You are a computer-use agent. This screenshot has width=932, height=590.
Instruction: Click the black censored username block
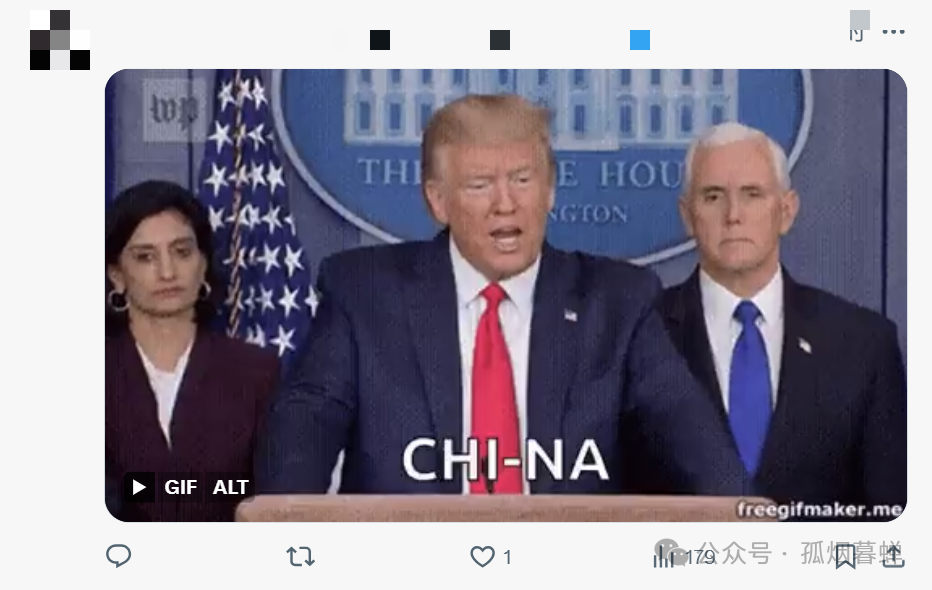click(380, 40)
